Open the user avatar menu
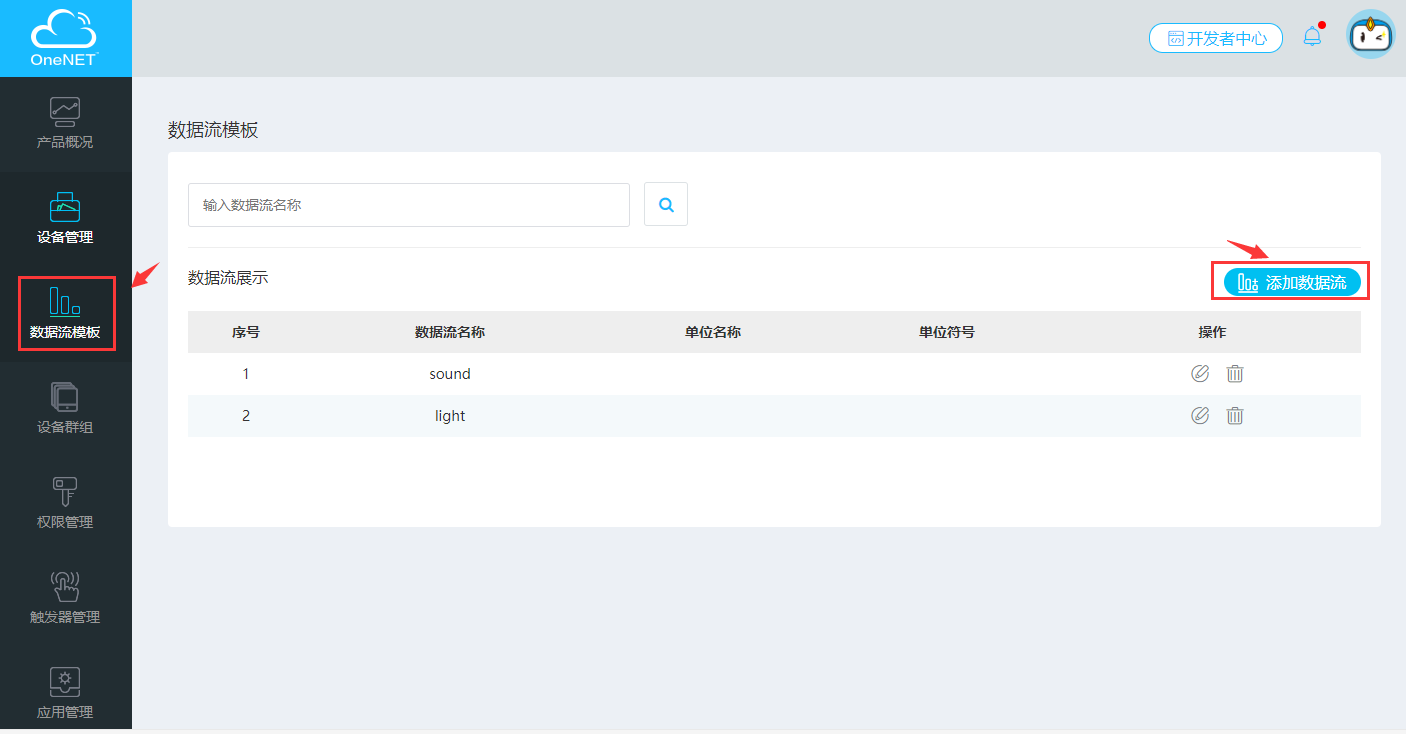1406x734 pixels. click(x=1370, y=36)
